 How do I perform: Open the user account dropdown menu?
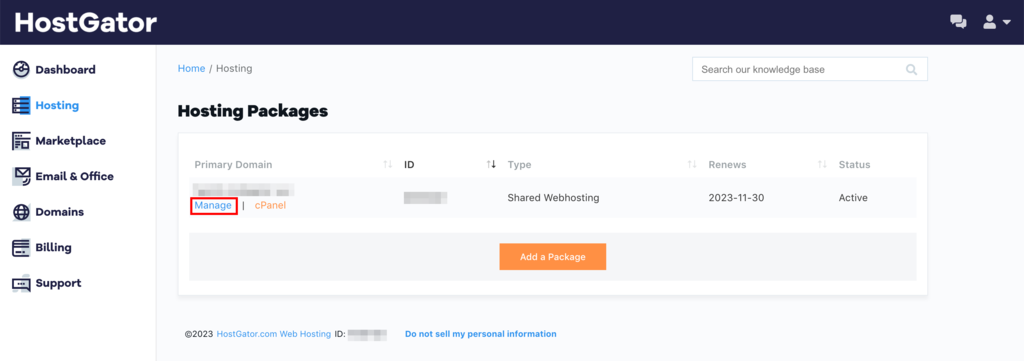(x=997, y=22)
